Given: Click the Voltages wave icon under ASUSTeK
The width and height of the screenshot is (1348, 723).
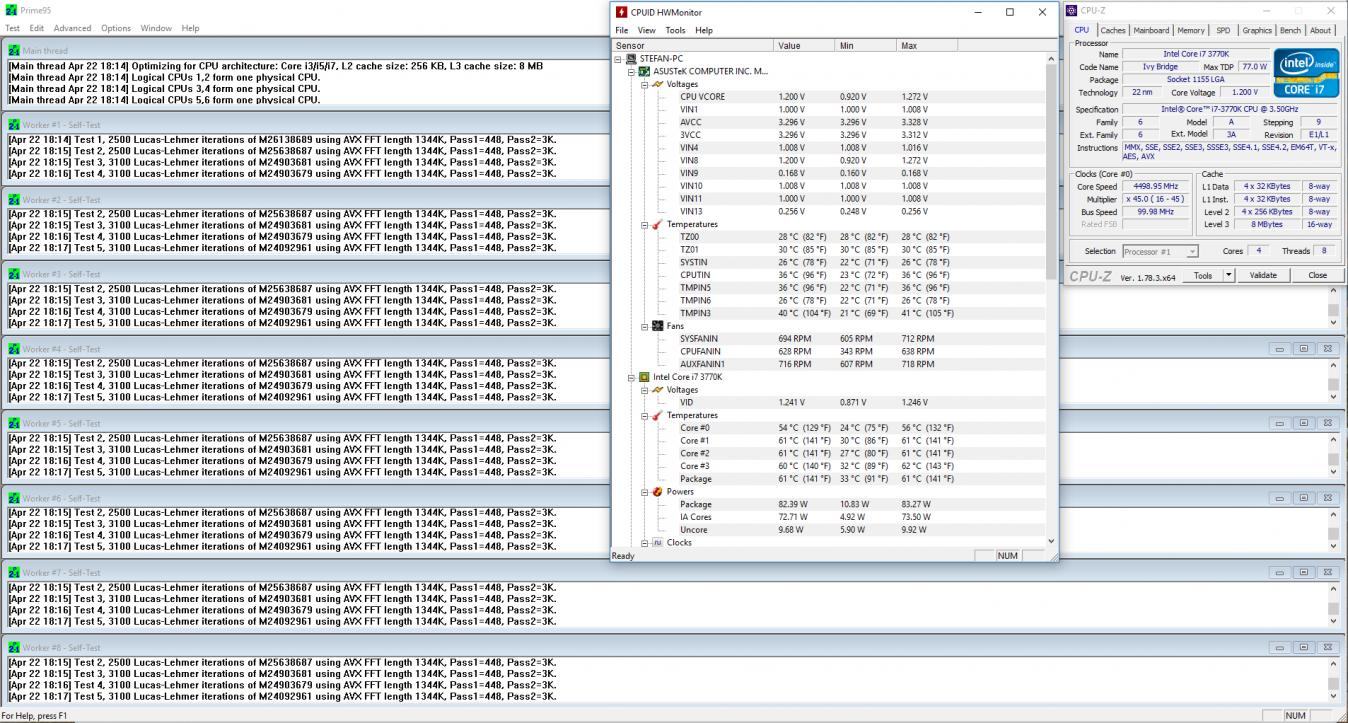Looking at the screenshot, I should (657, 84).
